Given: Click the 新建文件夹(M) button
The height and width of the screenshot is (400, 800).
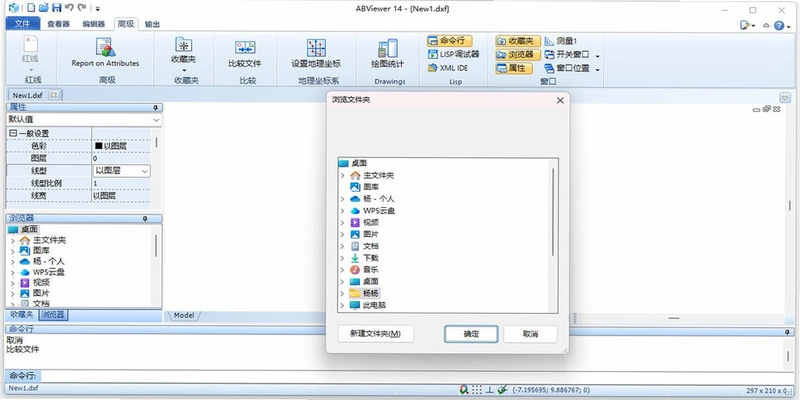Looking at the screenshot, I should [376, 334].
